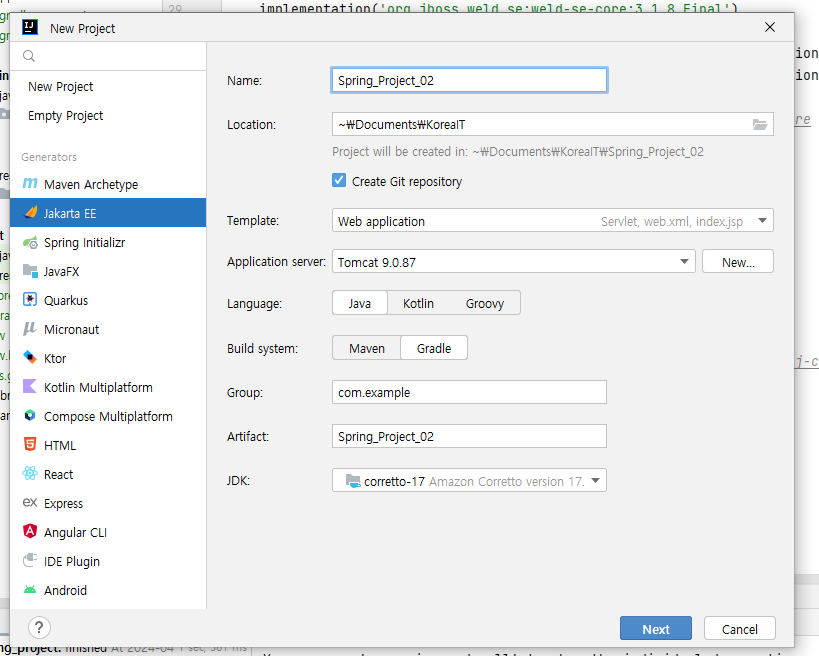819x656 pixels.
Task: Click the Artifact input field
Action: tap(469, 436)
